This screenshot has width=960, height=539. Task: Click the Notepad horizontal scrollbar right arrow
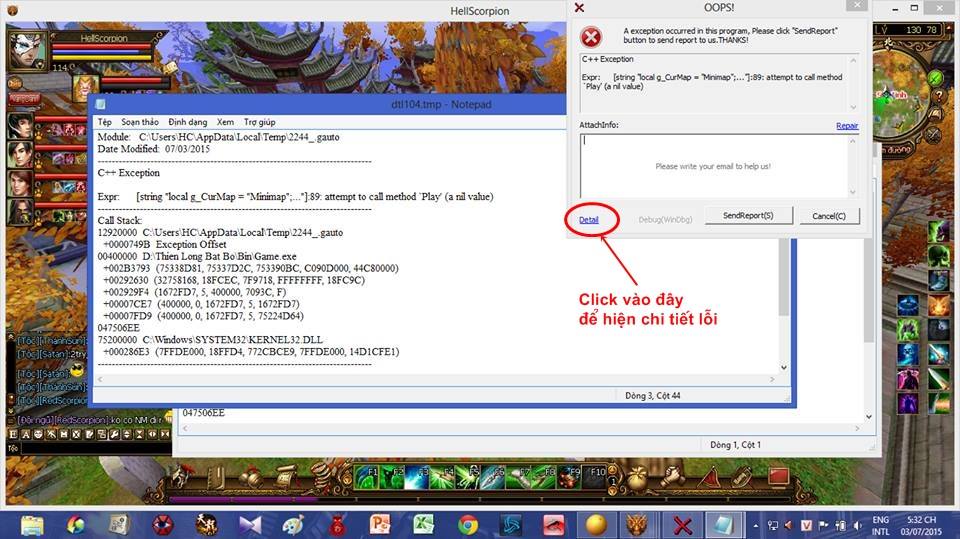pos(771,380)
